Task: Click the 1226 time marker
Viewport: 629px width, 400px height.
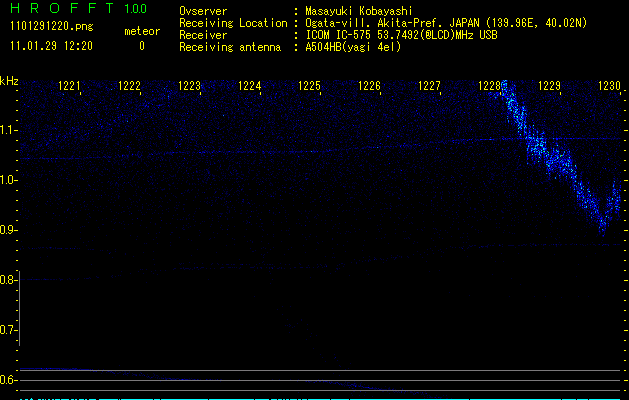Action: click(369, 85)
